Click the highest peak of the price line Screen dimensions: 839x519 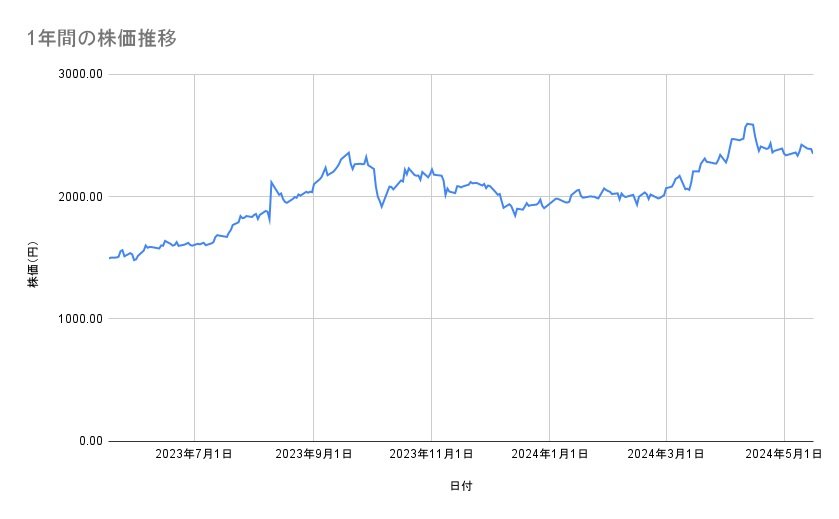click(x=748, y=124)
